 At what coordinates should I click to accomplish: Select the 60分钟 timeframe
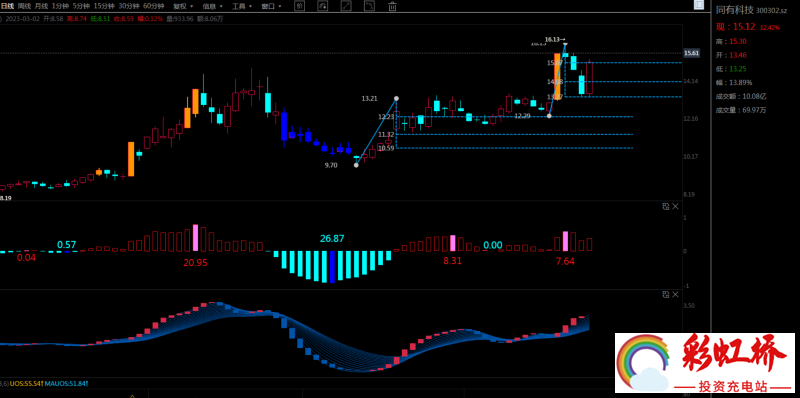(154, 6)
